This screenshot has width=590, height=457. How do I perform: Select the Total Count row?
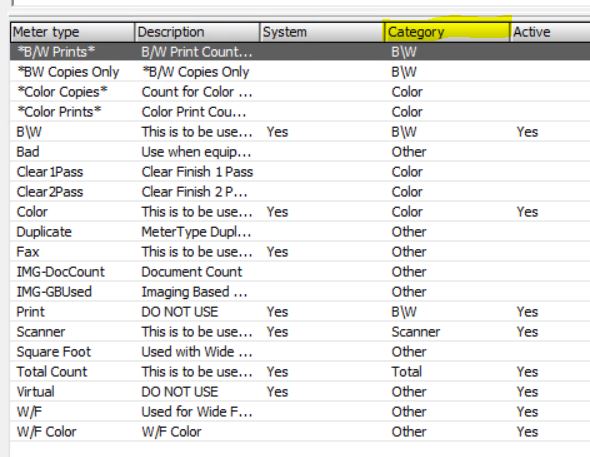coord(300,372)
